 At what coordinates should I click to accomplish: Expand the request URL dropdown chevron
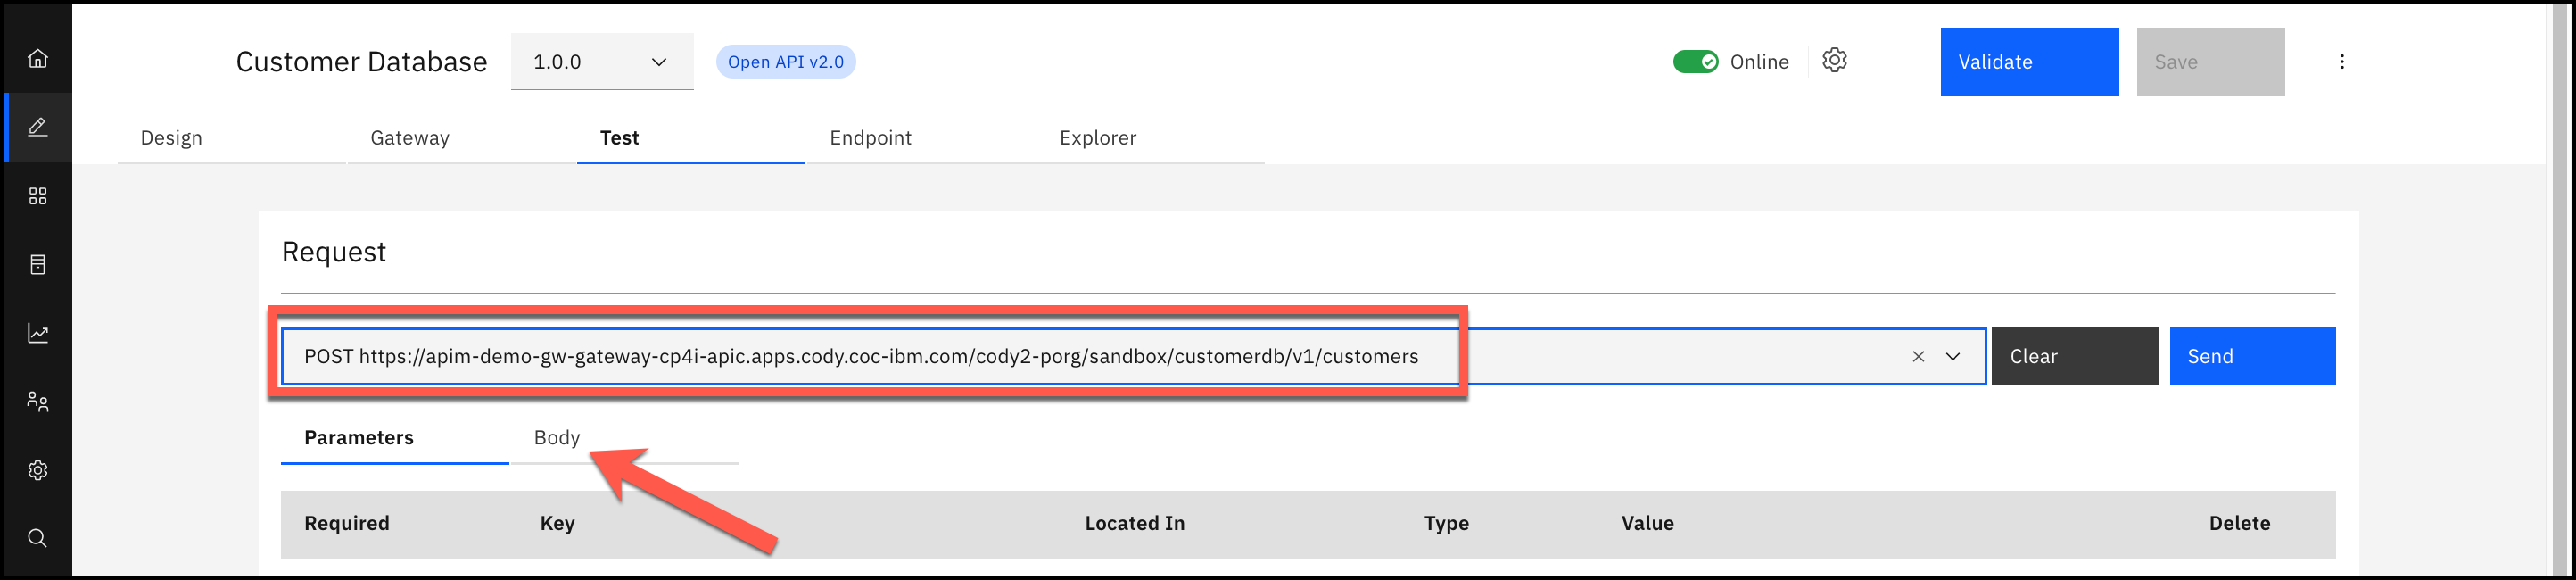pyautogui.click(x=1952, y=357)
